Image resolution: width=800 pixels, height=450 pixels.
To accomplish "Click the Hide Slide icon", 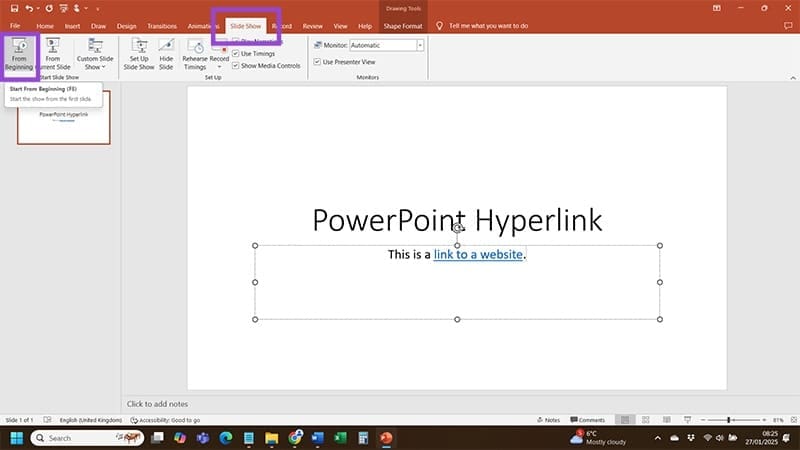I will point(166,52).
